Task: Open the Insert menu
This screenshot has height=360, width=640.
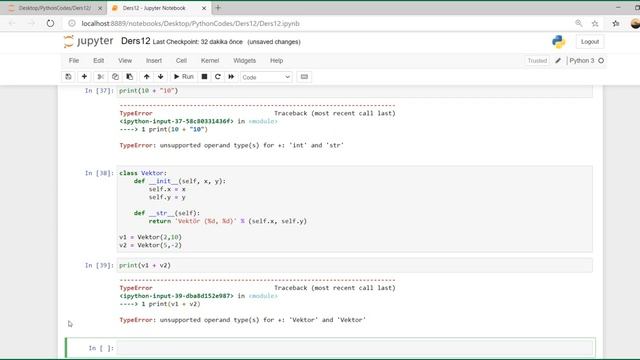Action: pos(154,60)
